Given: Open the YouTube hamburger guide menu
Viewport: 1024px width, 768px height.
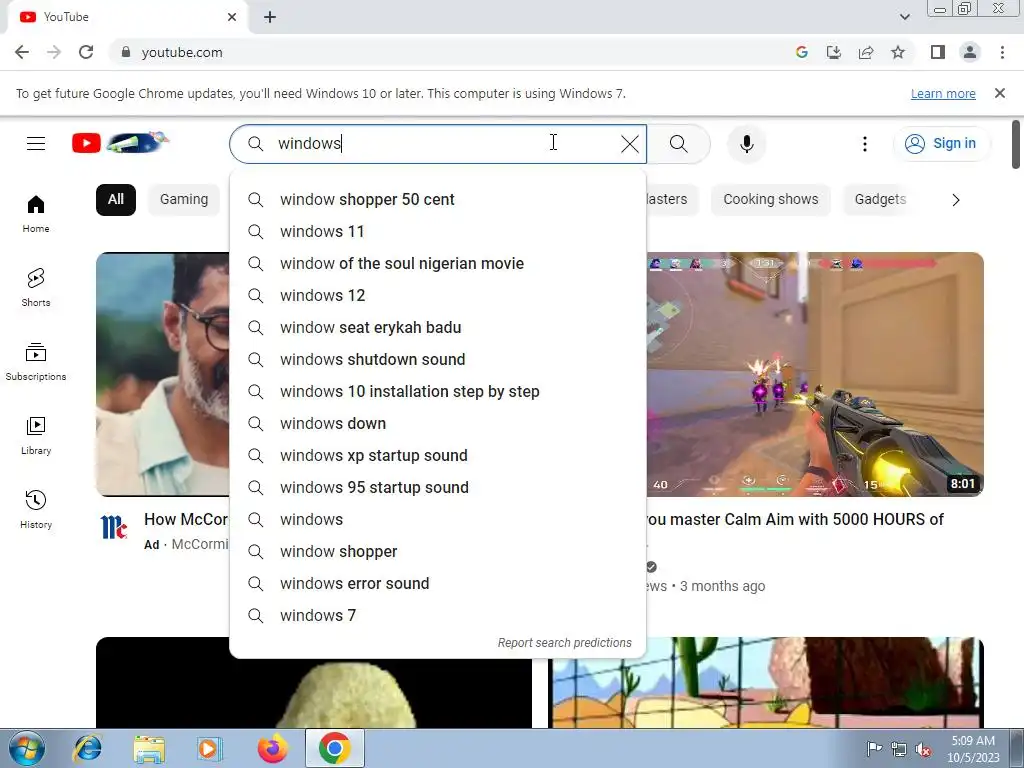Looking at the screenshot, I should click(36, 143).
